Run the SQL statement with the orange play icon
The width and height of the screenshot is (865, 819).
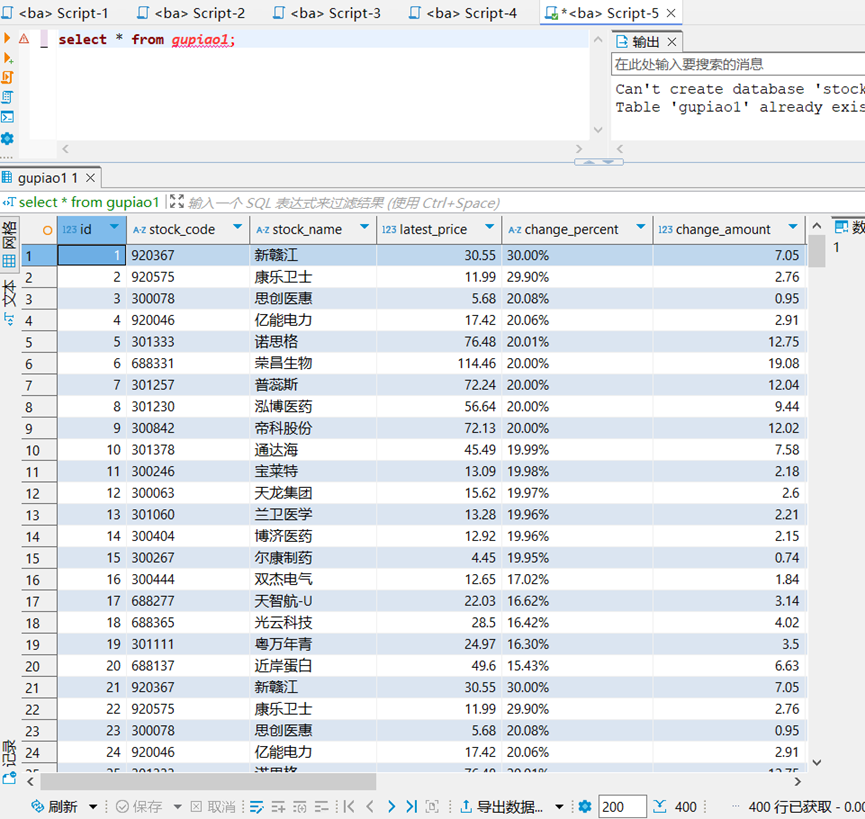click(x=7, y=38)
